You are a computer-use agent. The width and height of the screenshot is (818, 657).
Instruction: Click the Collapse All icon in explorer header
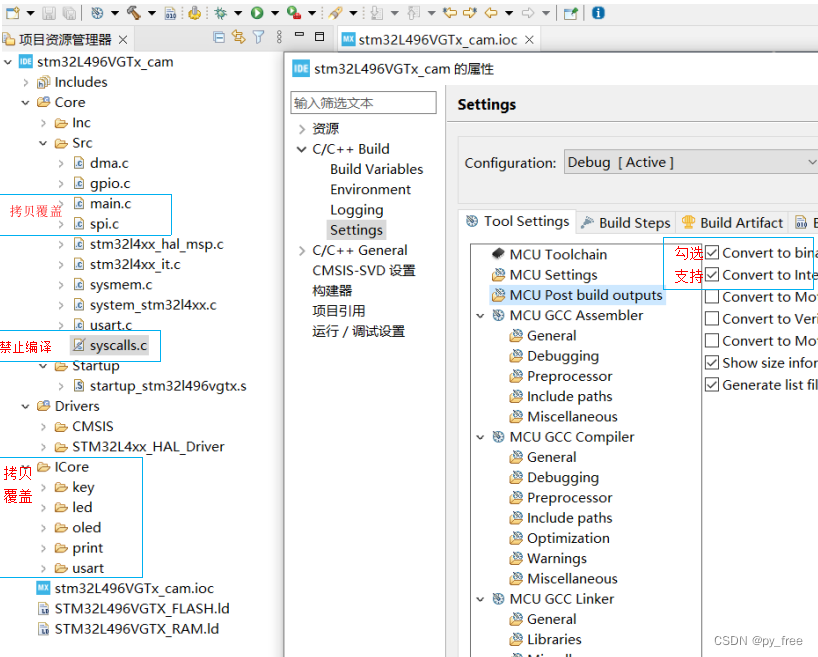point(219,37)
